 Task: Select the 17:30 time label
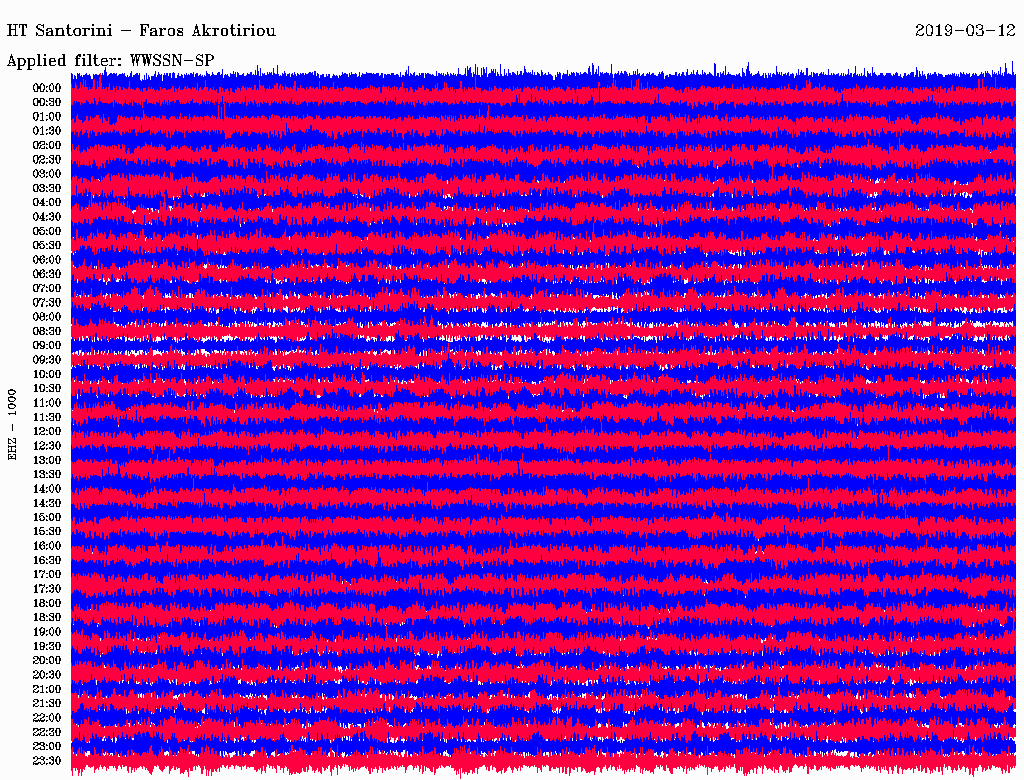tap(47, 589)
